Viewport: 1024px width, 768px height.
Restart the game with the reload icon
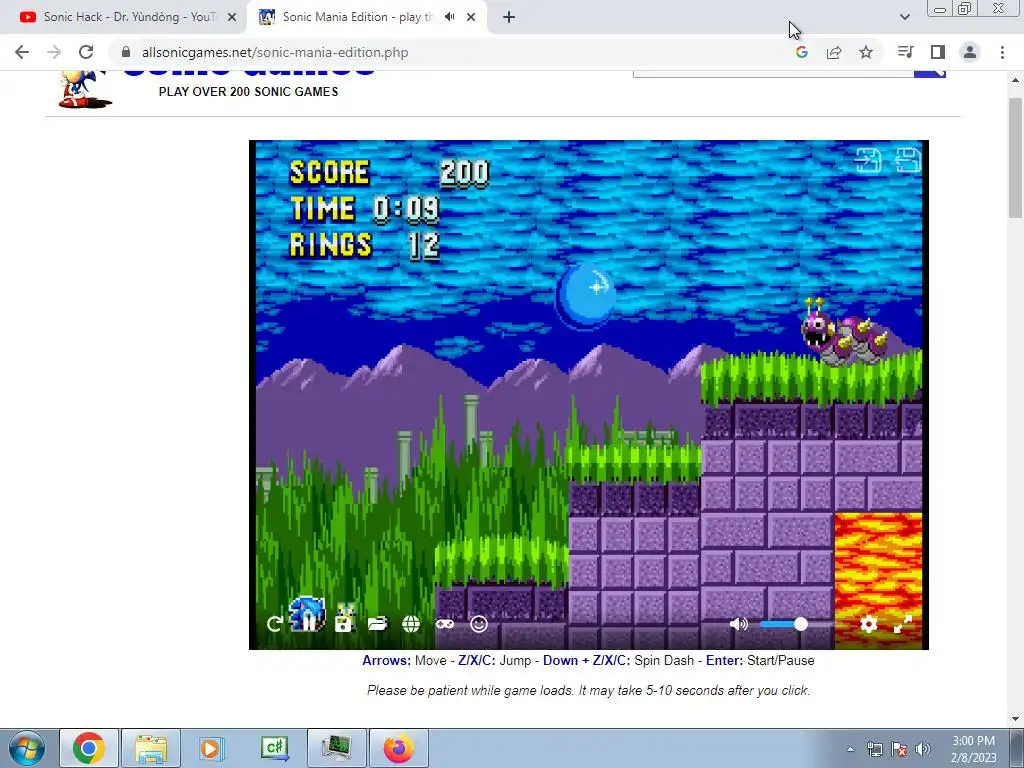[274, 624]
